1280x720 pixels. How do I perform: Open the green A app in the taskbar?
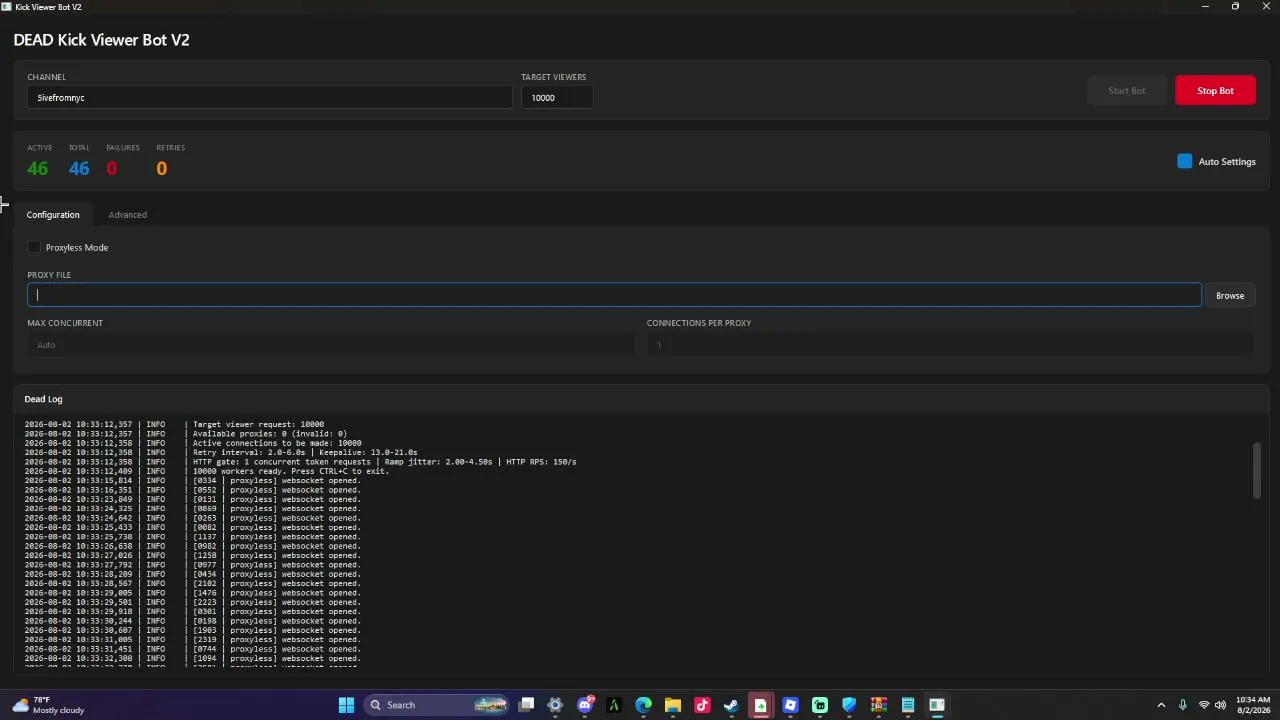(614, 705)
